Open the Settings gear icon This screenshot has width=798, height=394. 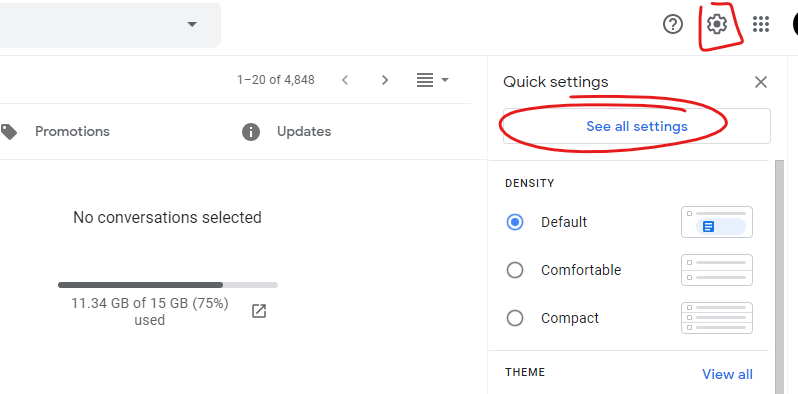tap(717, 24)
